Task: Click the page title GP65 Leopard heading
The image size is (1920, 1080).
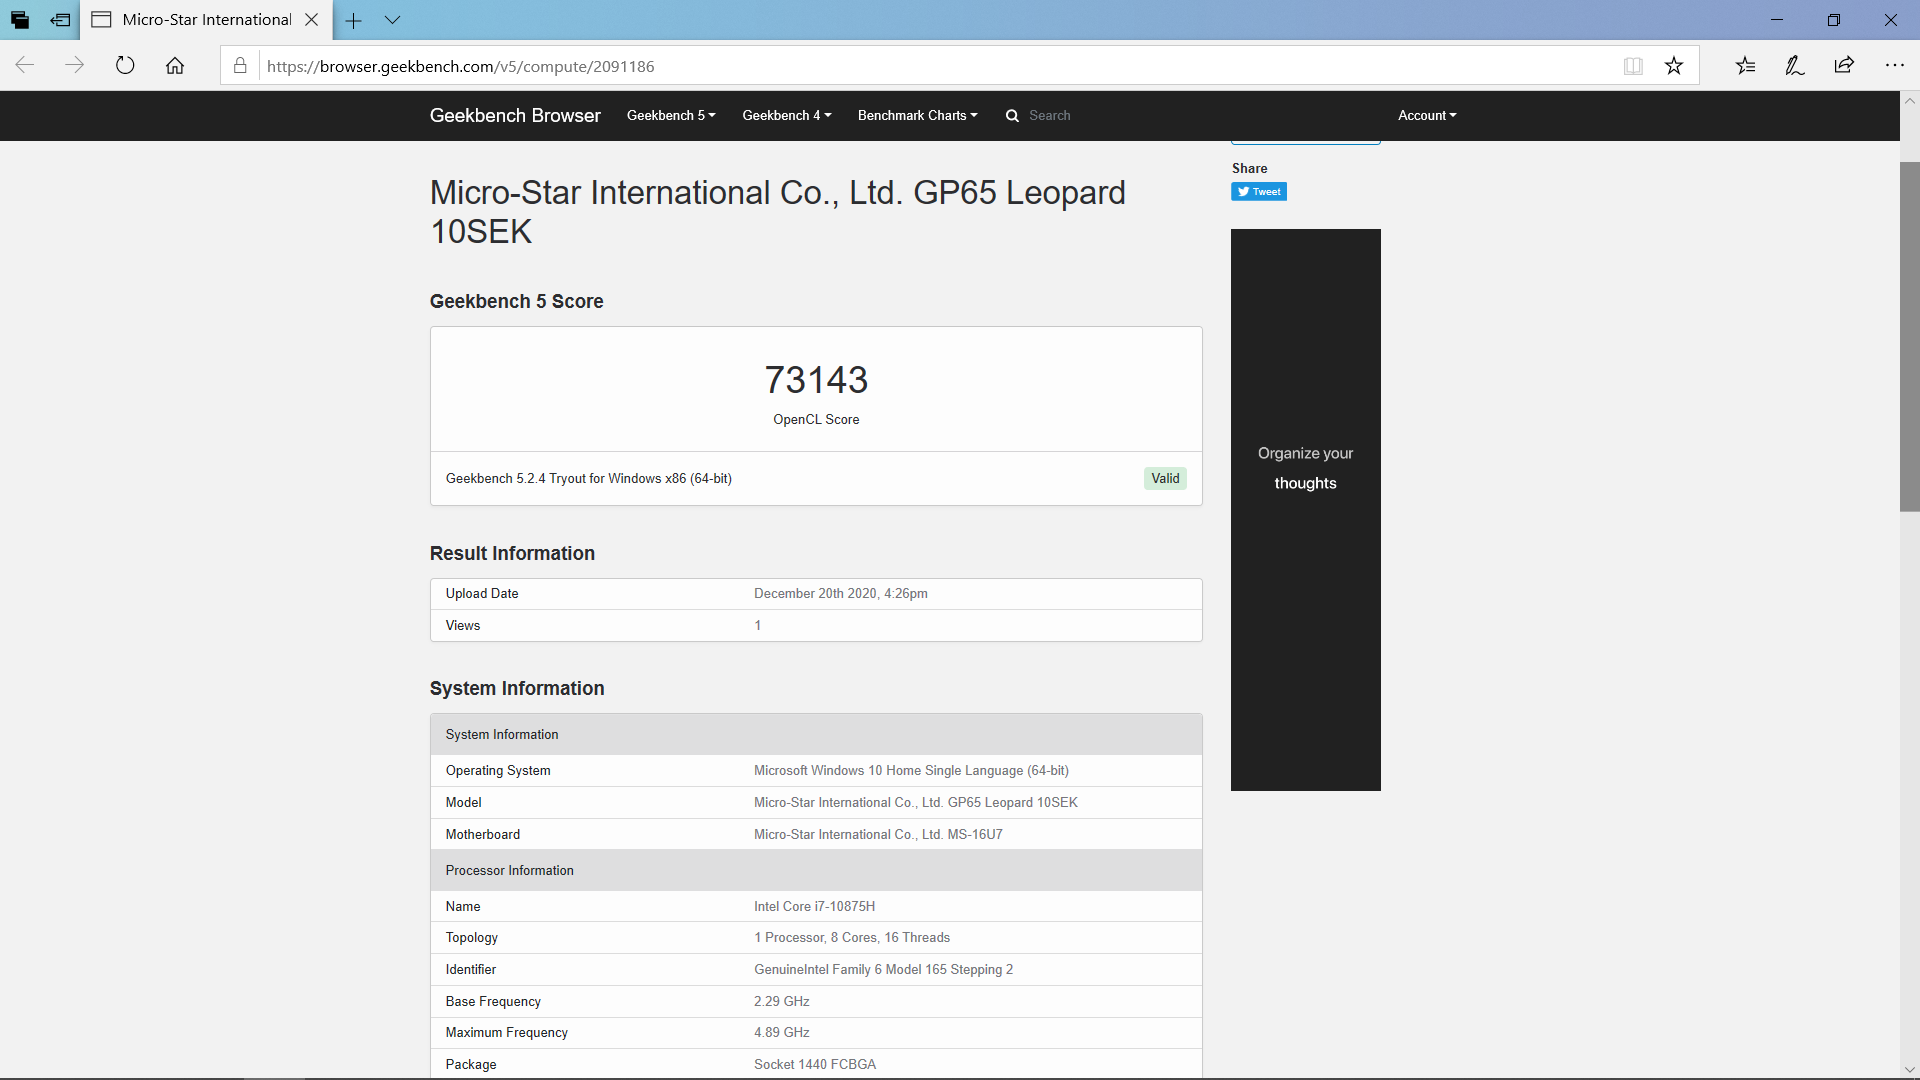Action: click(778, 212)
